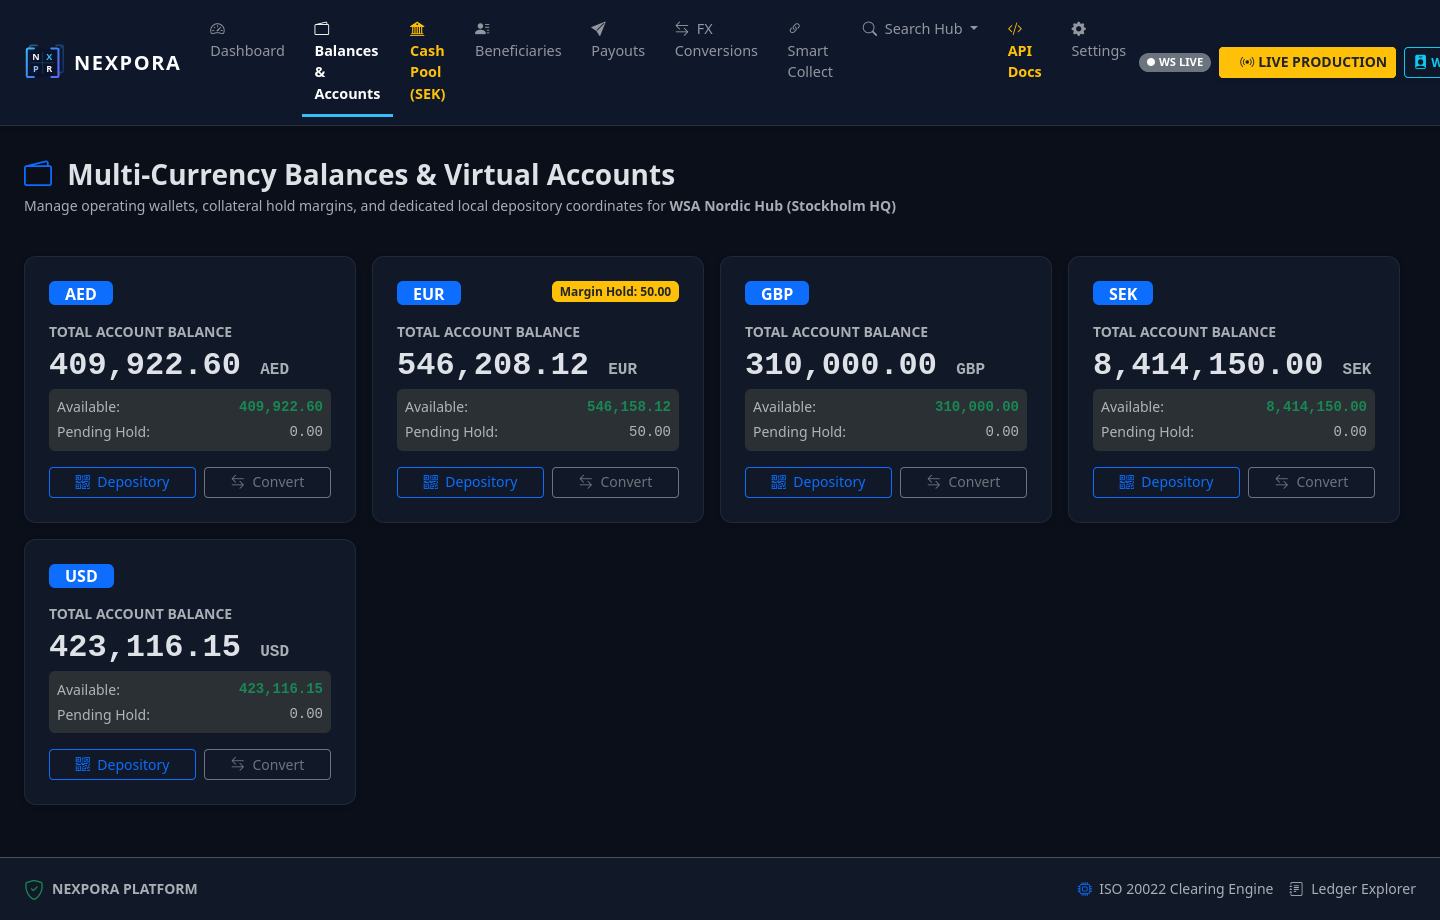Click the EUR currency badge
Image resolution: width=1440 pixels, height=920 pixels.
(x=429, y=293)
